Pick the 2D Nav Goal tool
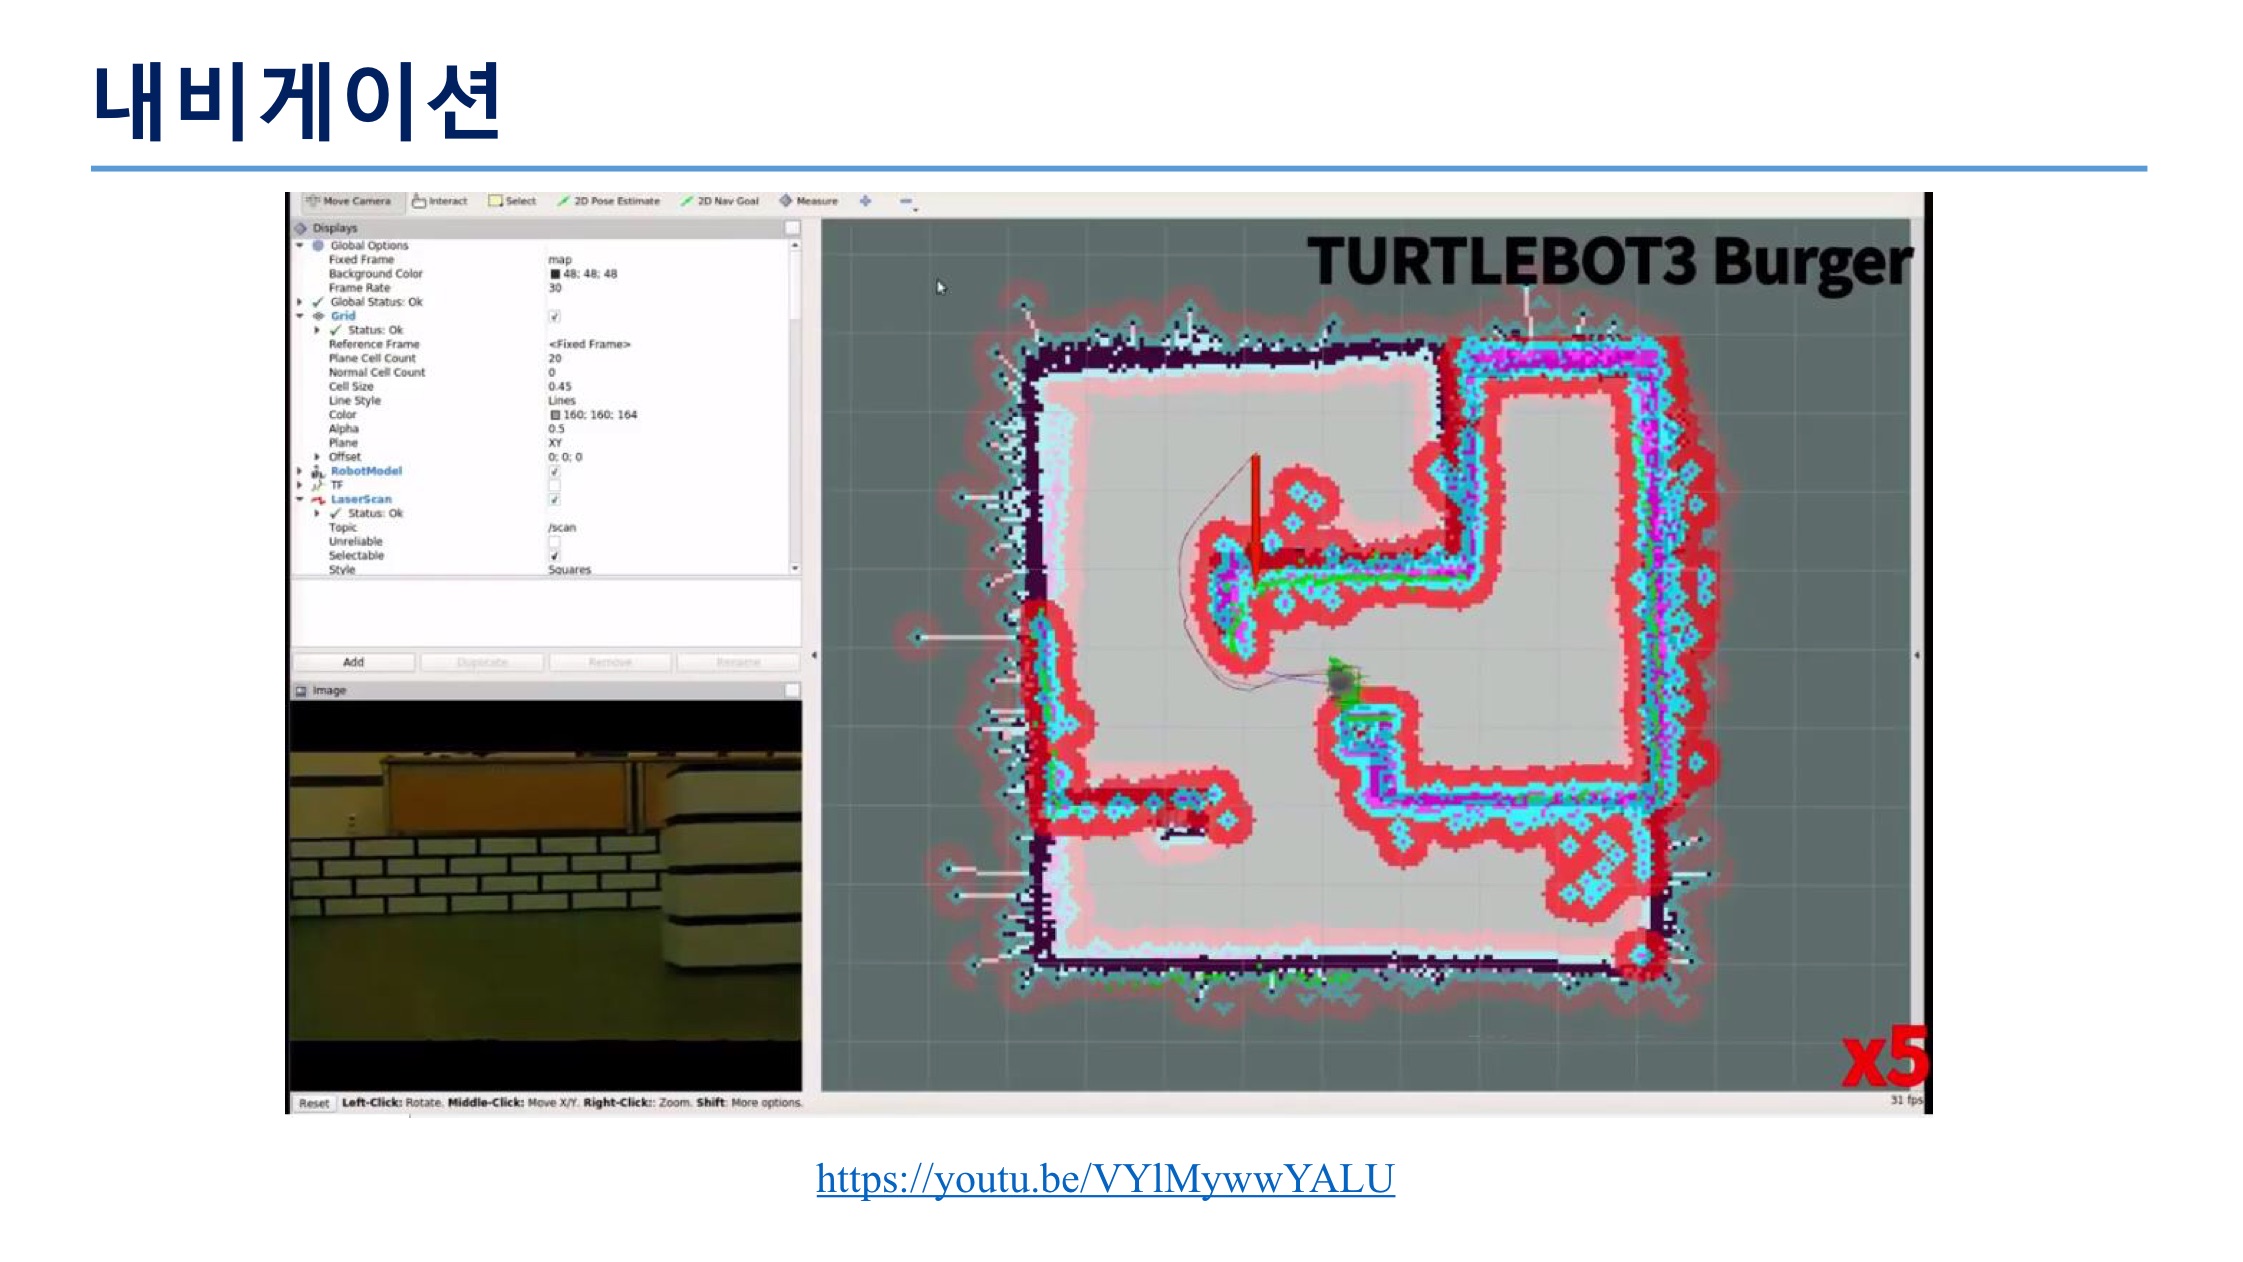The height and width of the screenshot is (1262, 2243). coord(720,201)
